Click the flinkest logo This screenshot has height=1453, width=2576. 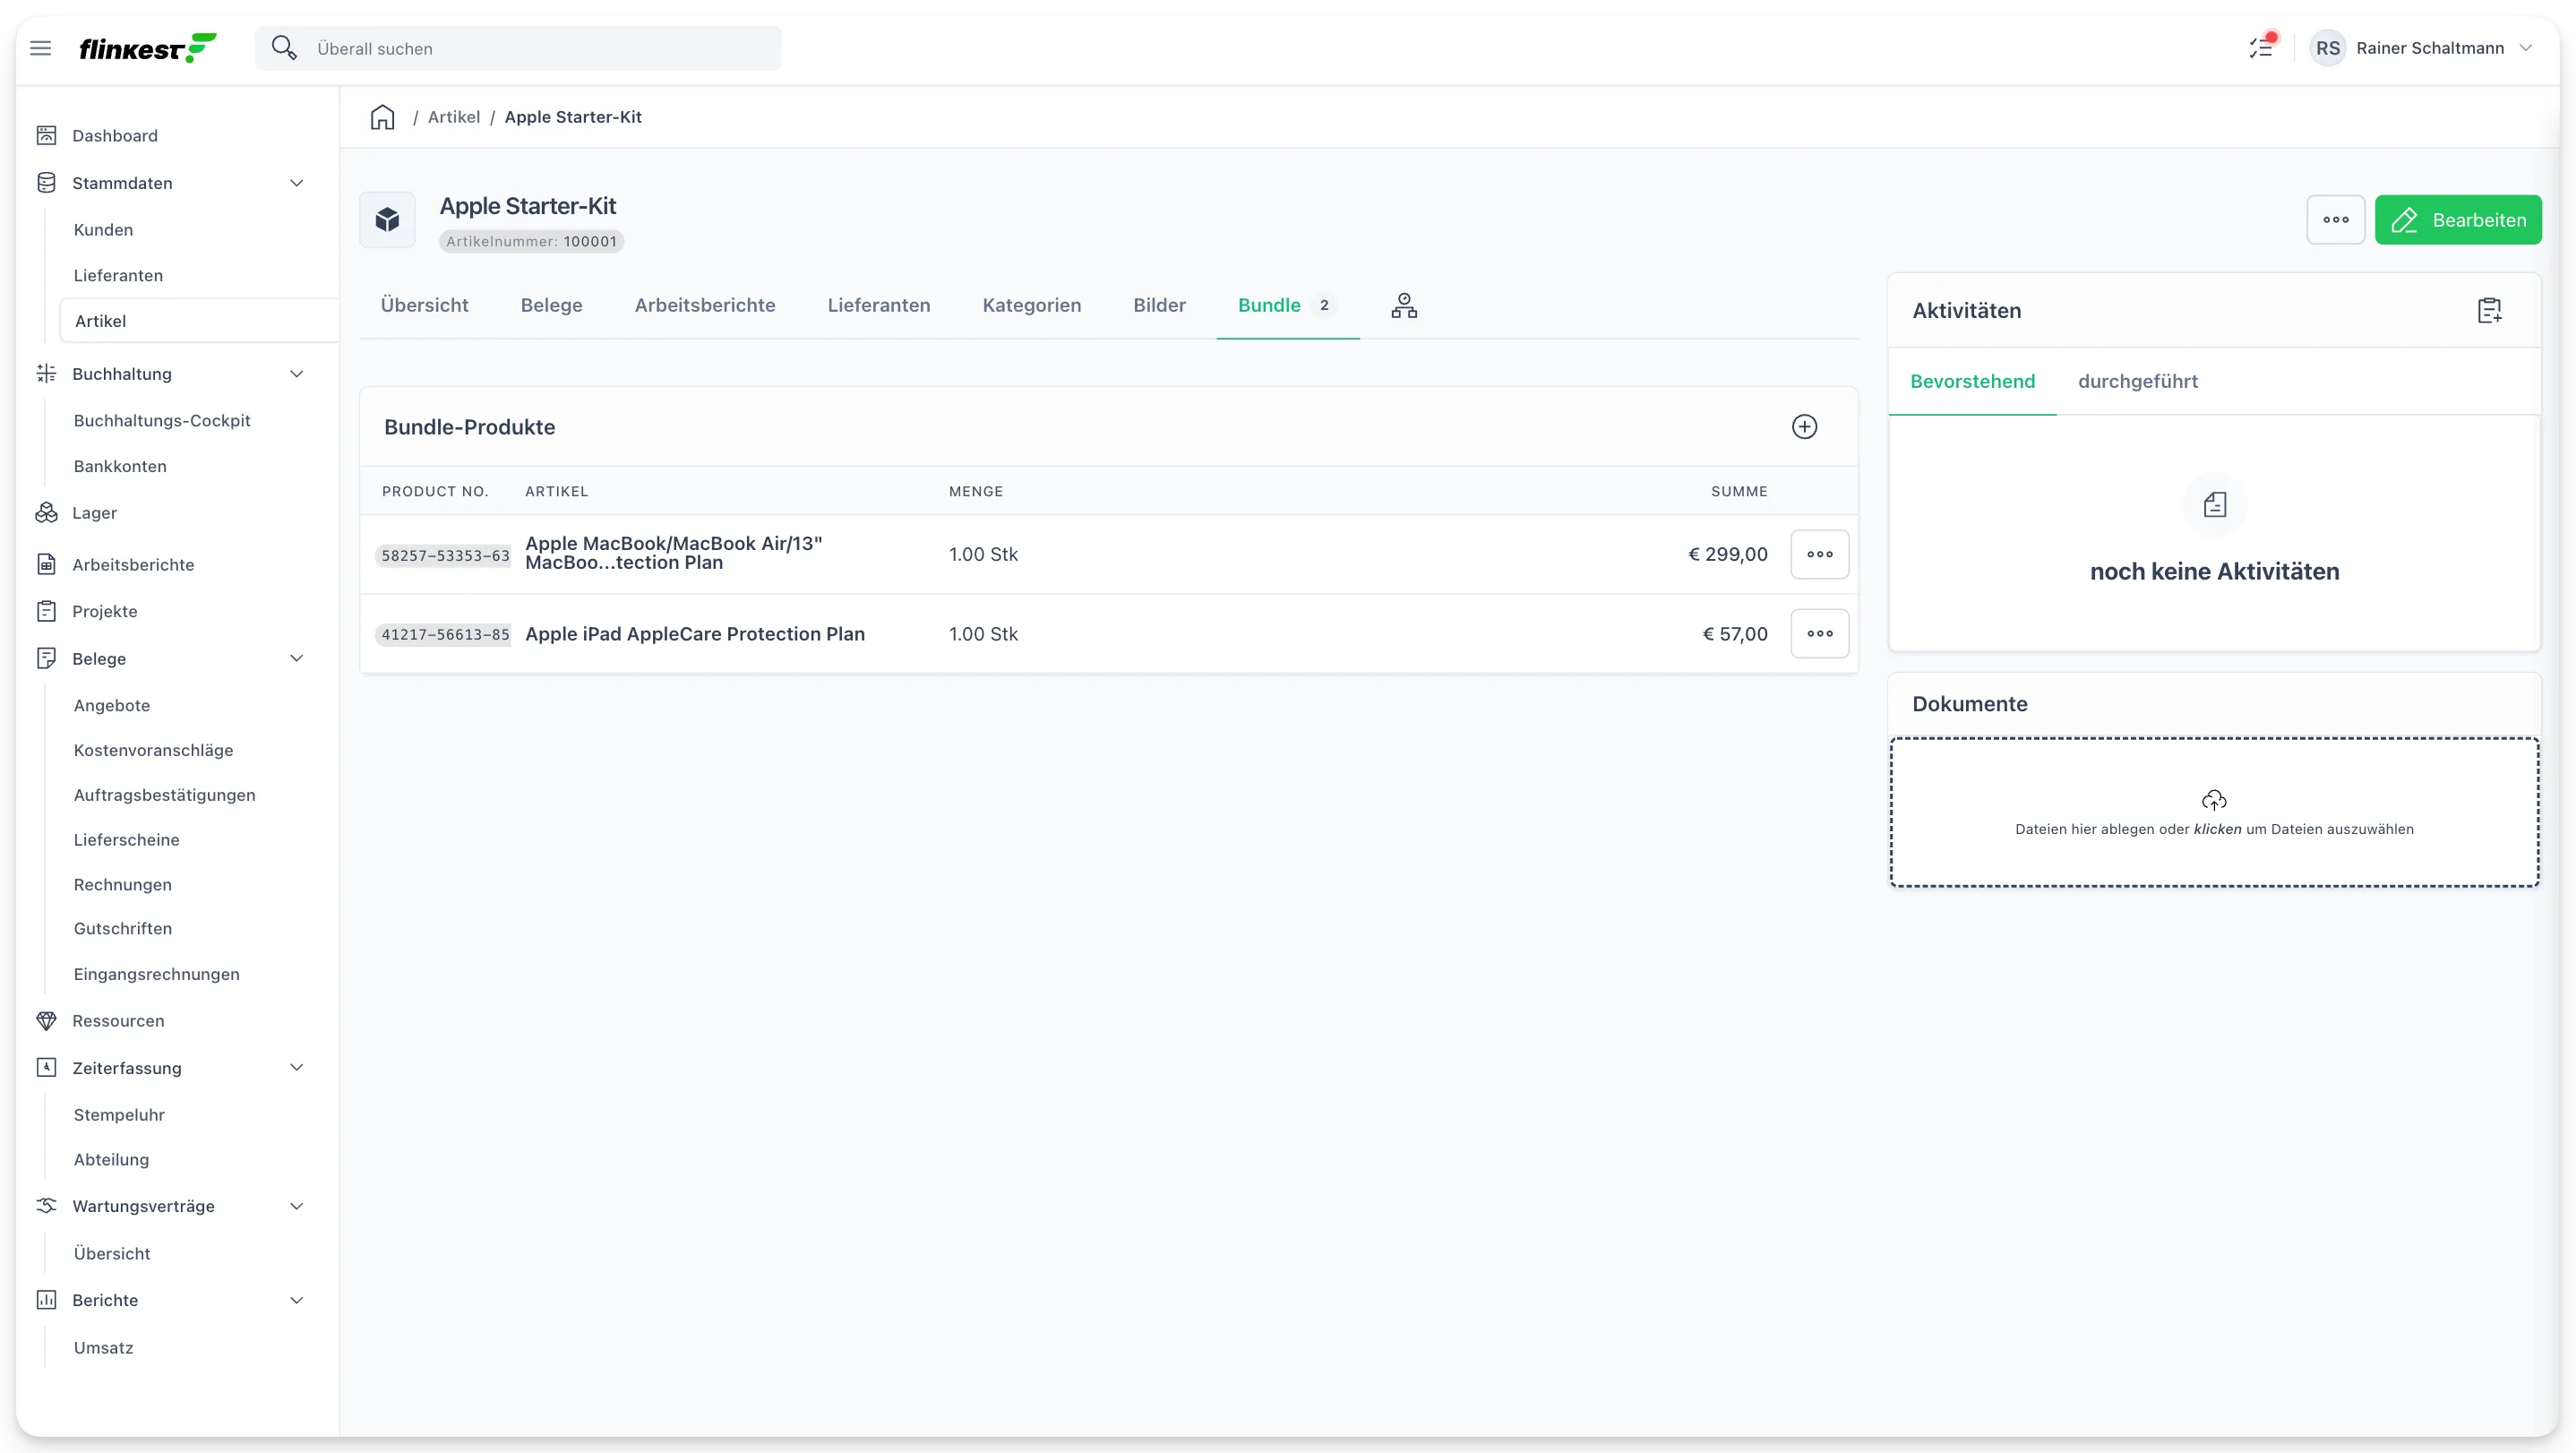pyautogui.click(x=147, y=48)
